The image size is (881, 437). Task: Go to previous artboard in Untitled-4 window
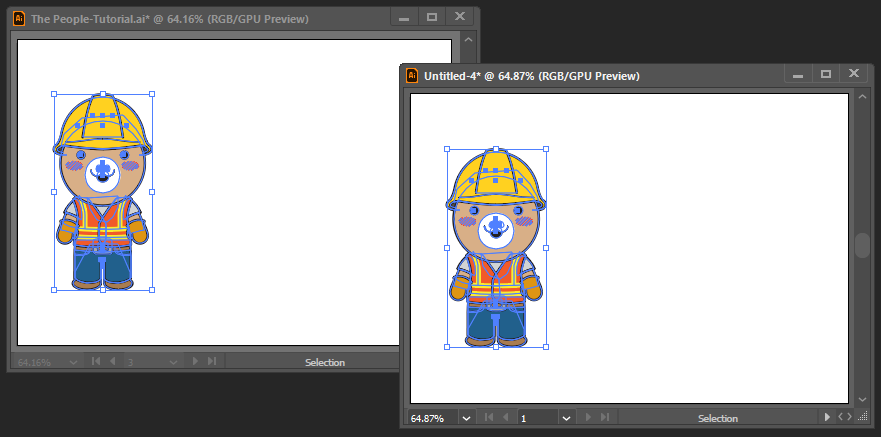(x=505, y=417)
